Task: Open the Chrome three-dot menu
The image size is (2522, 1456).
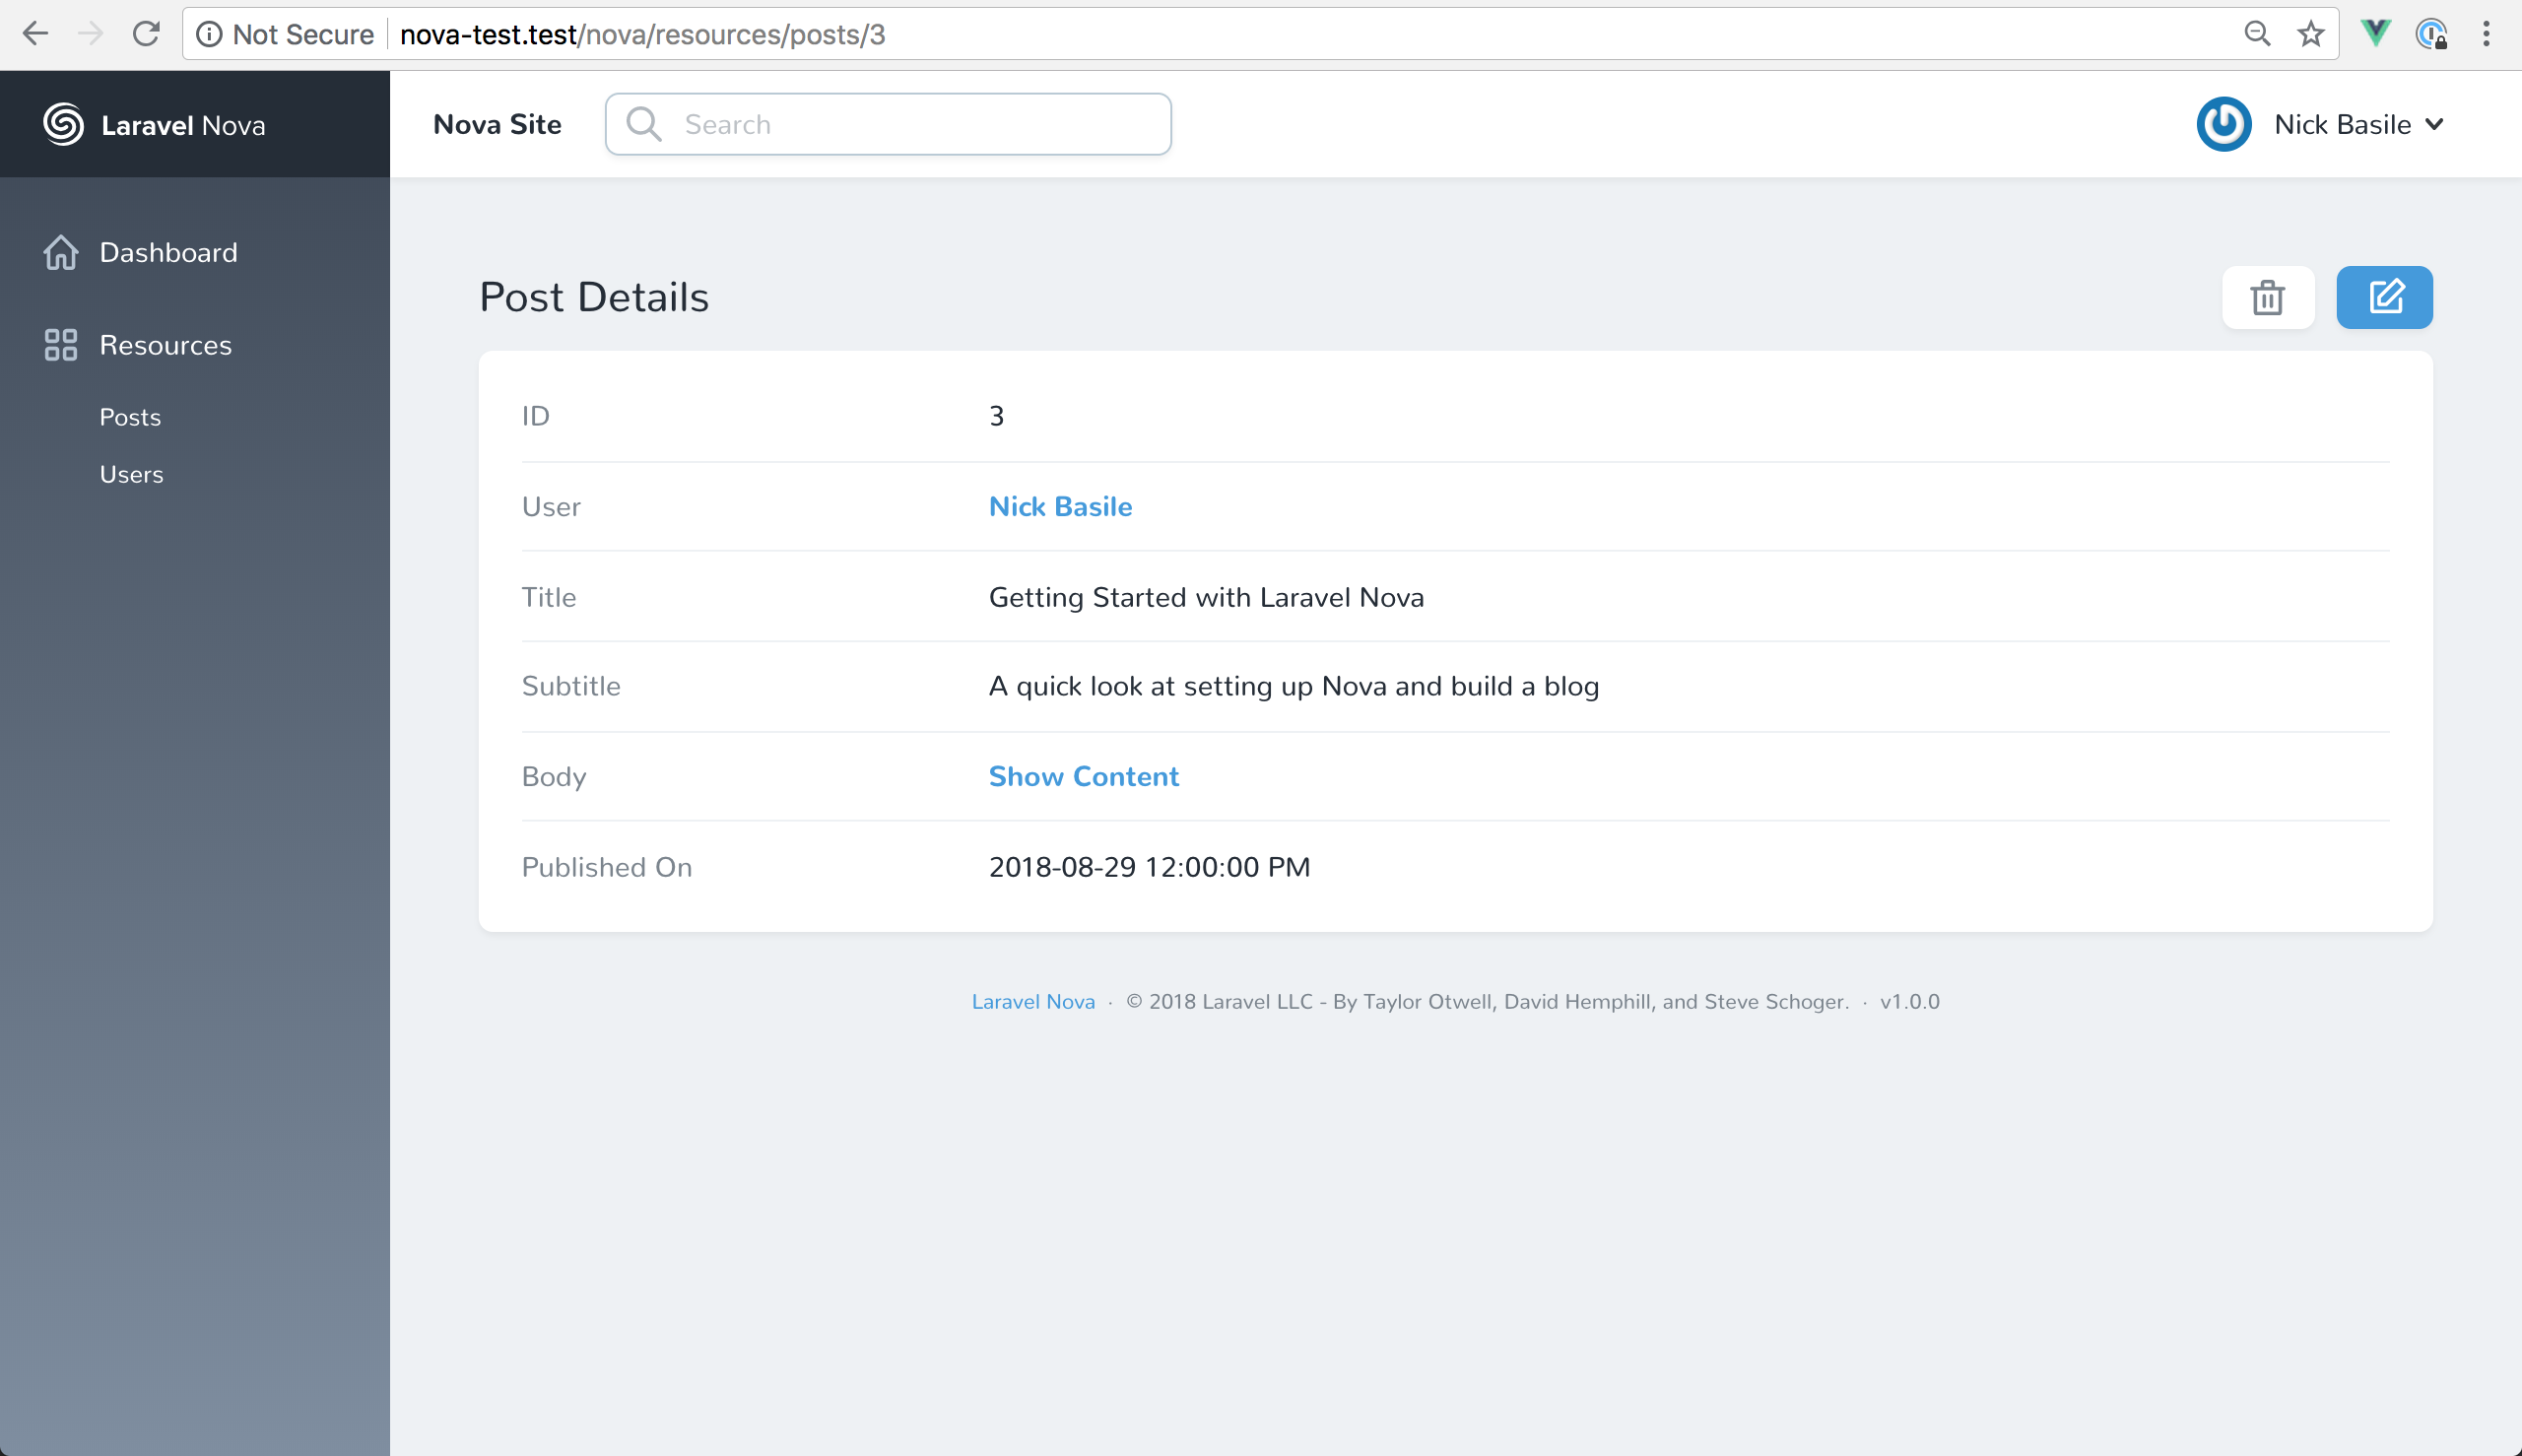Action: [2486, 34]
